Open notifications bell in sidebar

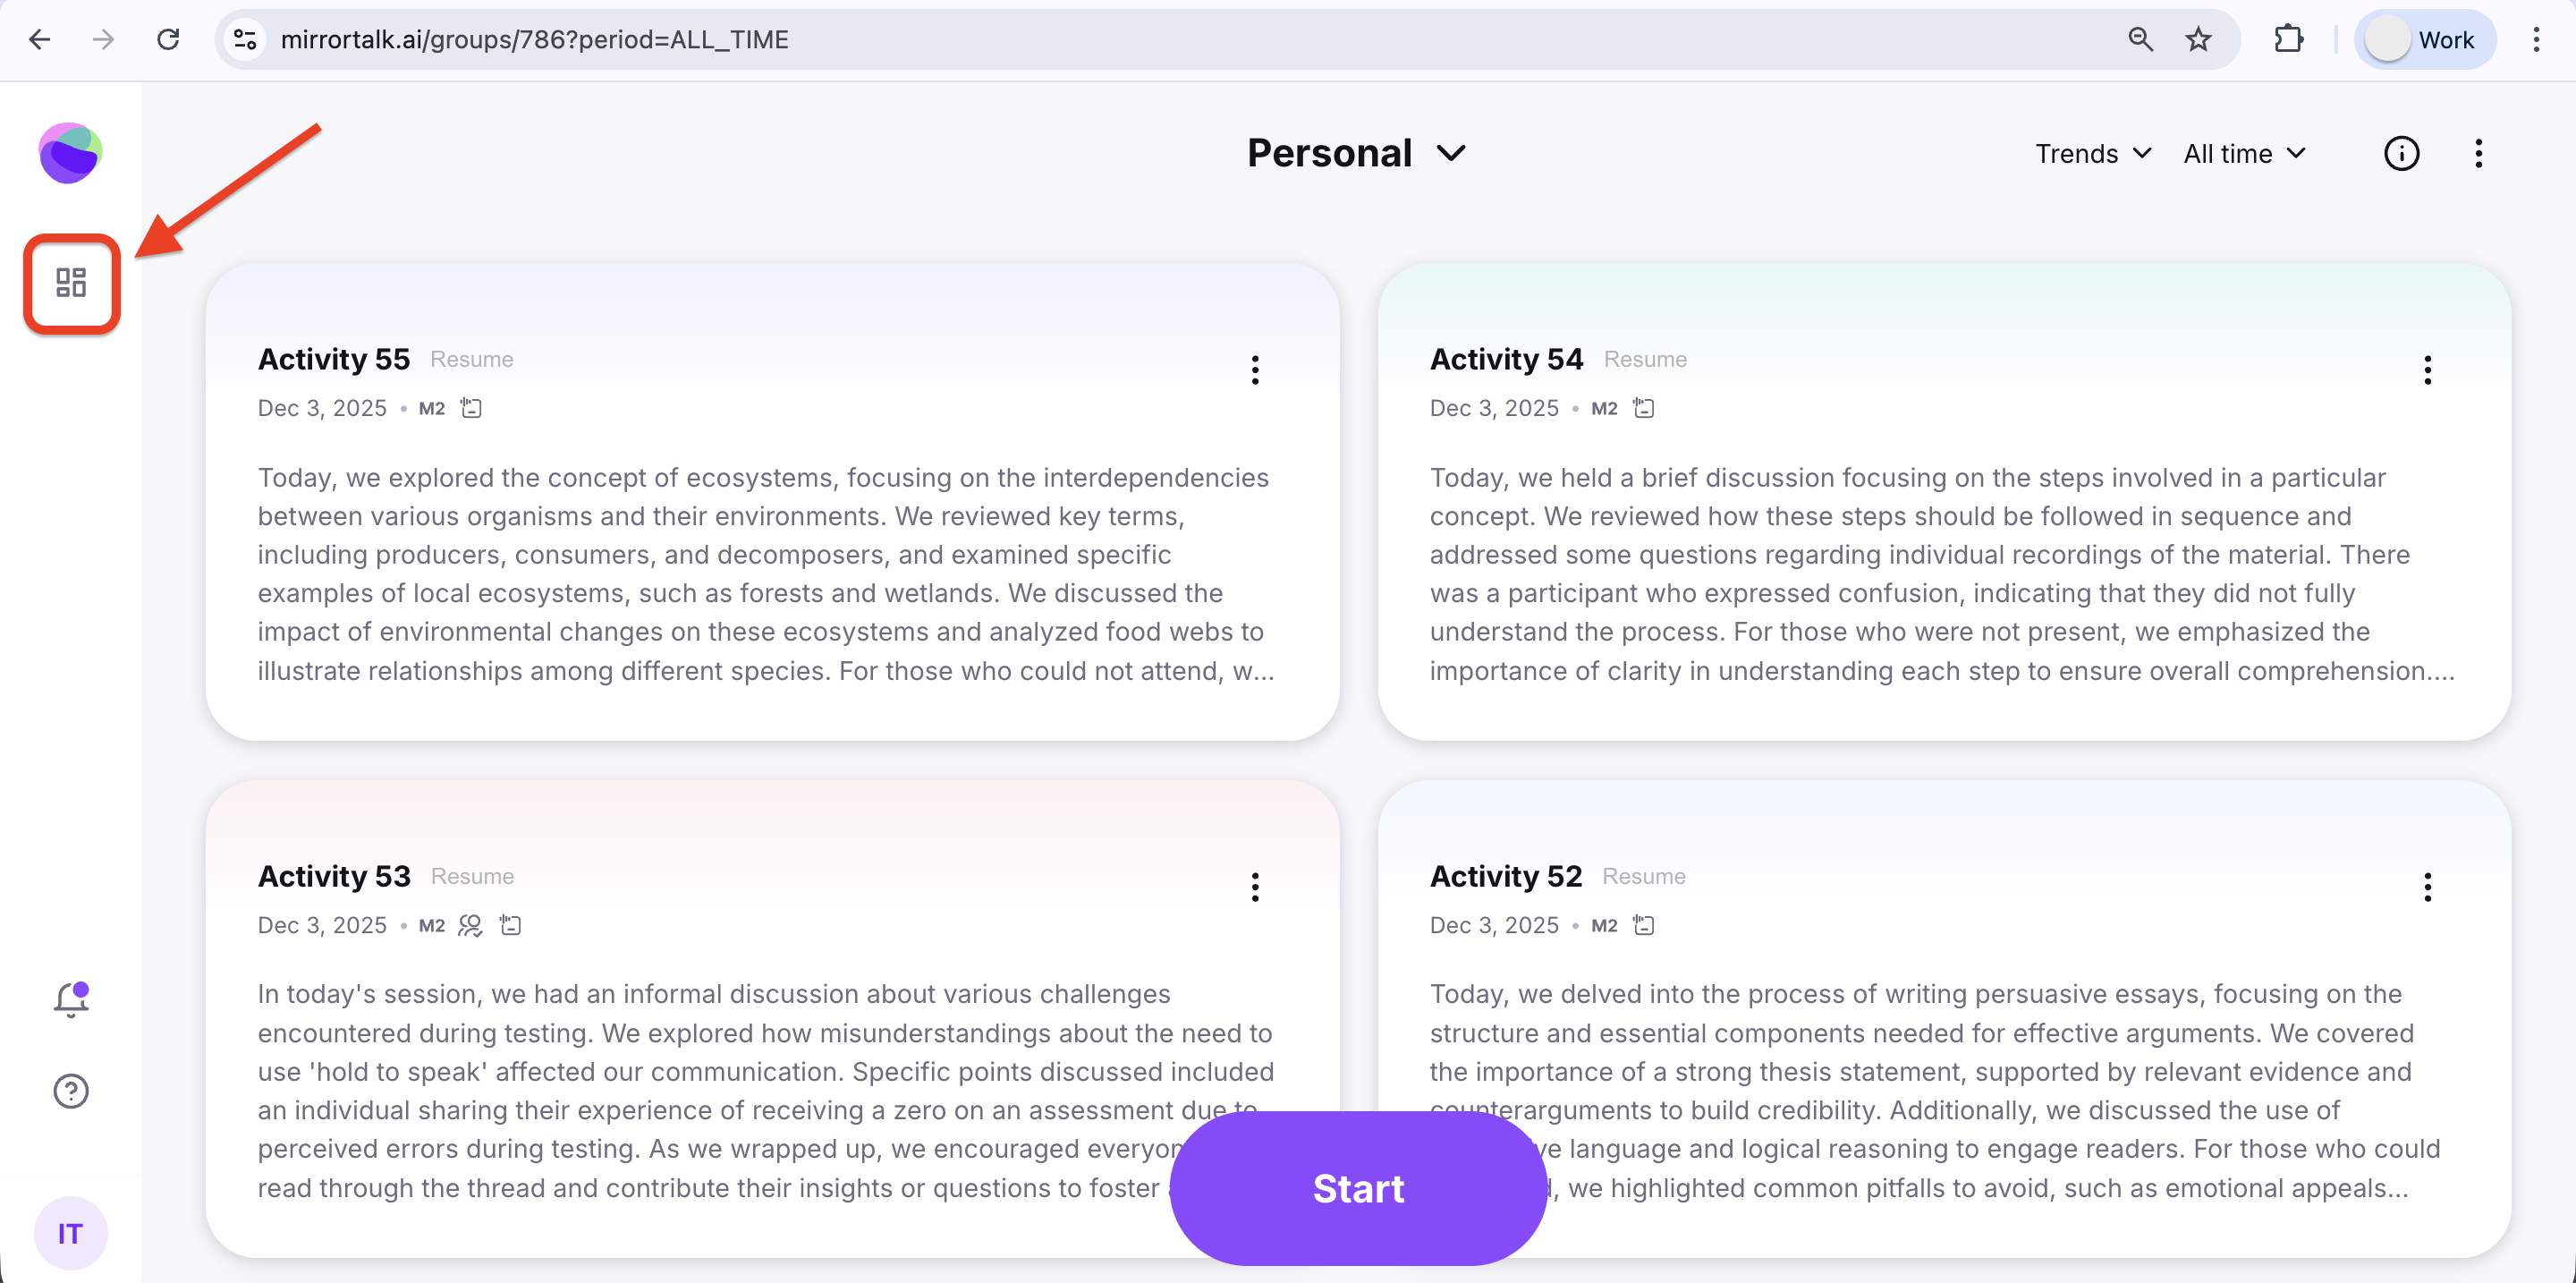point(71,999)
